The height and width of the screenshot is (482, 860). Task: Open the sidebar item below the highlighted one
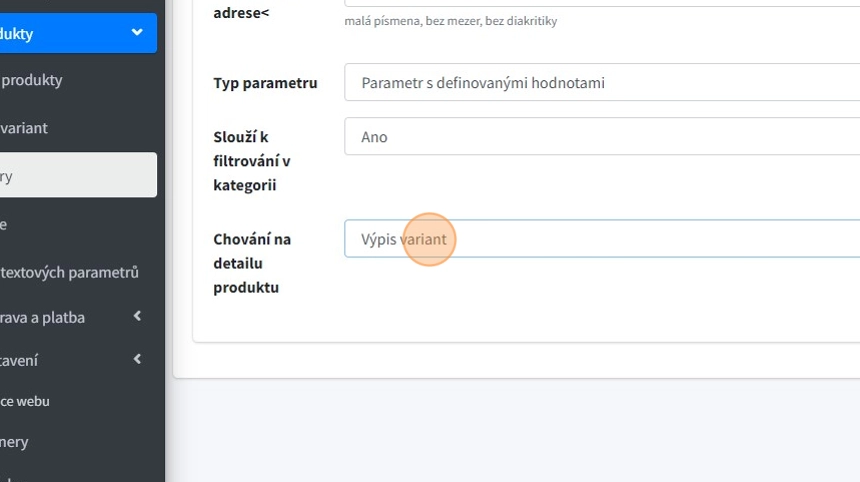(4, 224)
